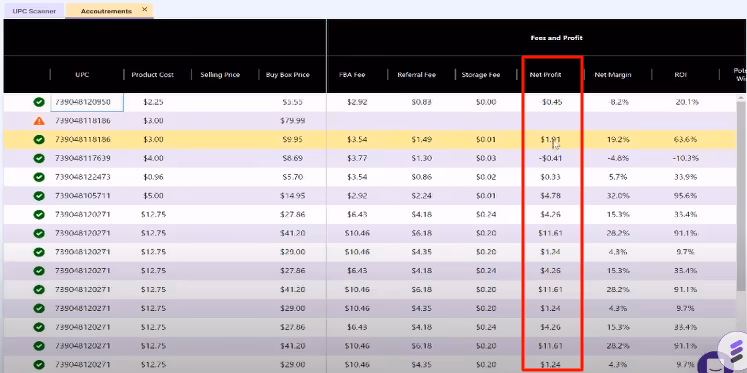The width and height of the screenshot is (747, 373).
Task: Click the $1.49 referral fee cell
Action: [x=422, y=140]
